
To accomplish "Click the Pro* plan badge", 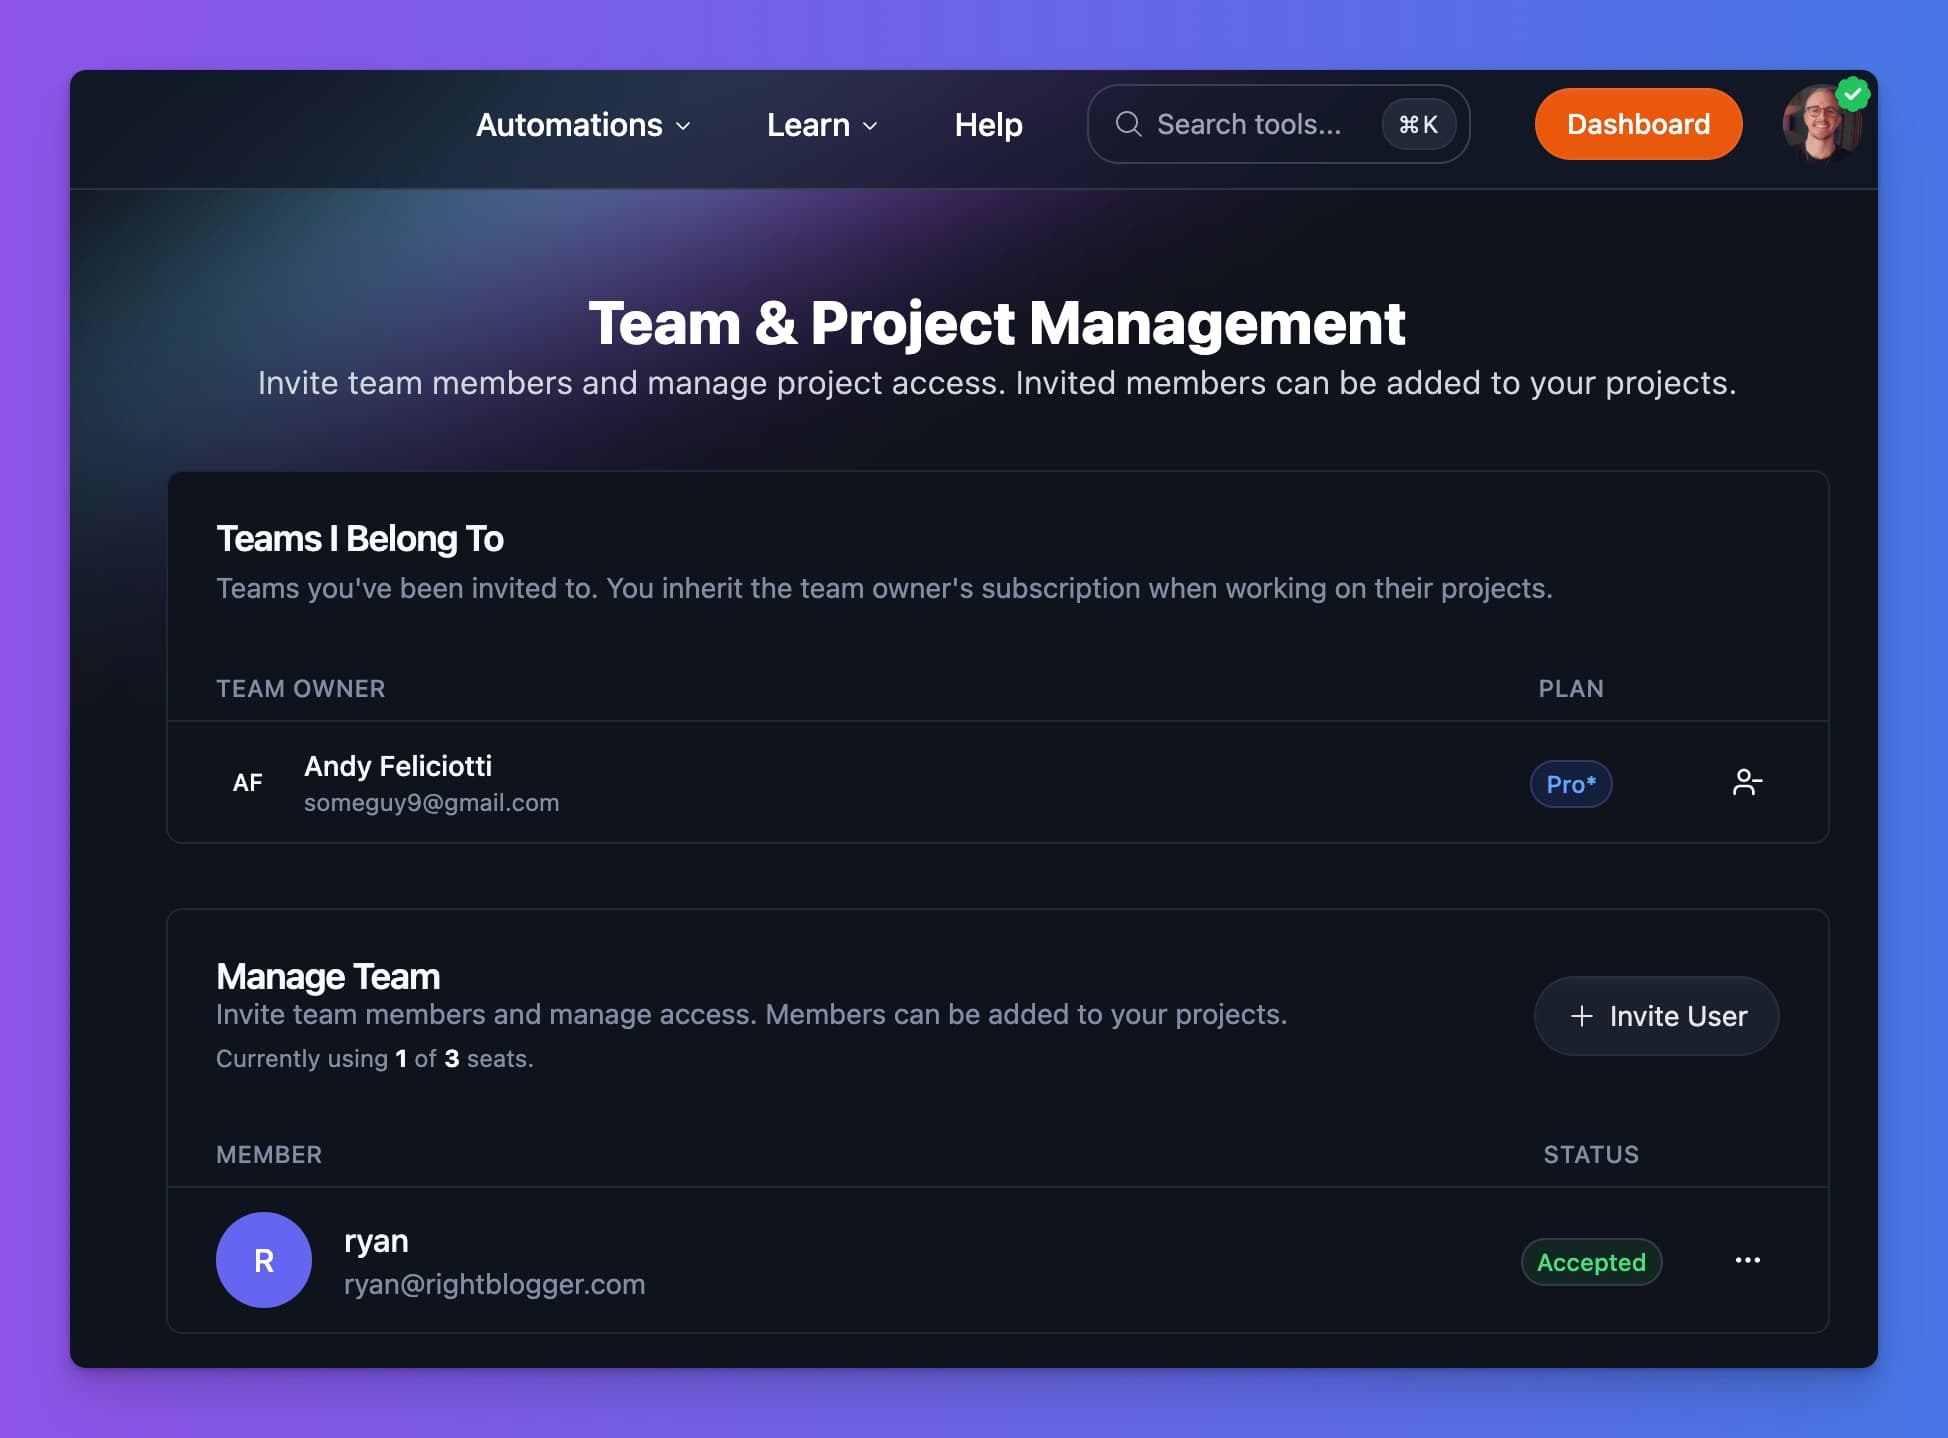I will click(x=1570, y=784).
